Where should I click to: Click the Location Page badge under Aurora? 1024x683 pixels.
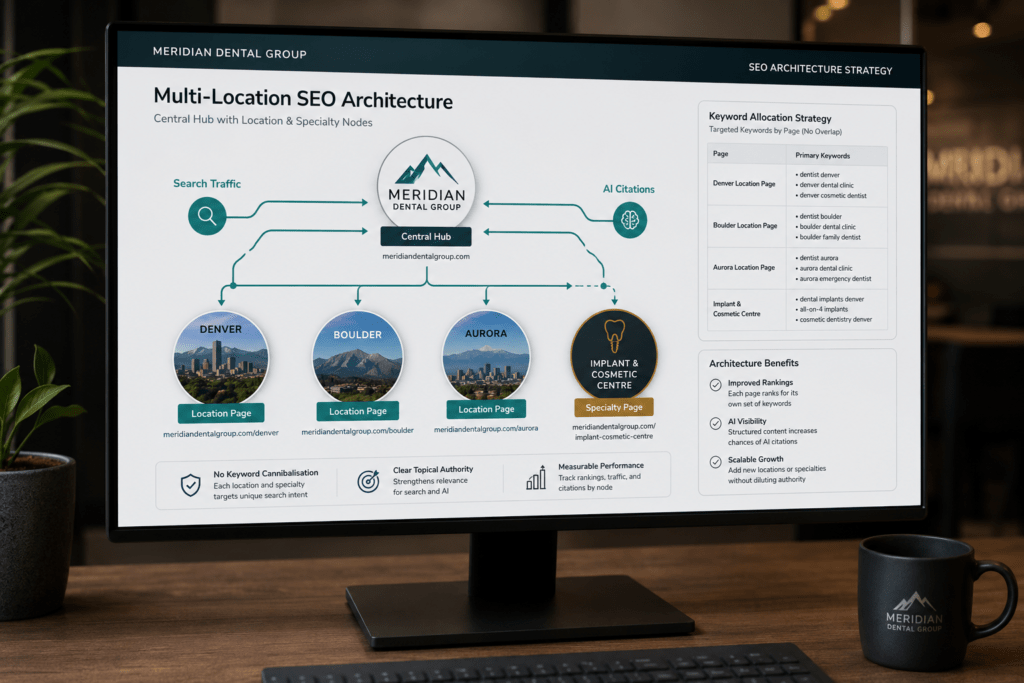pyautogui.click(x=486, y=409)
